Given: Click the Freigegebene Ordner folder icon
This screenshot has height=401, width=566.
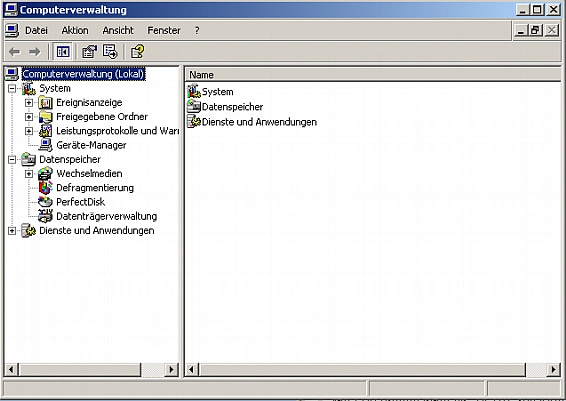Looking at the screenshot, I should coord(45,117).
